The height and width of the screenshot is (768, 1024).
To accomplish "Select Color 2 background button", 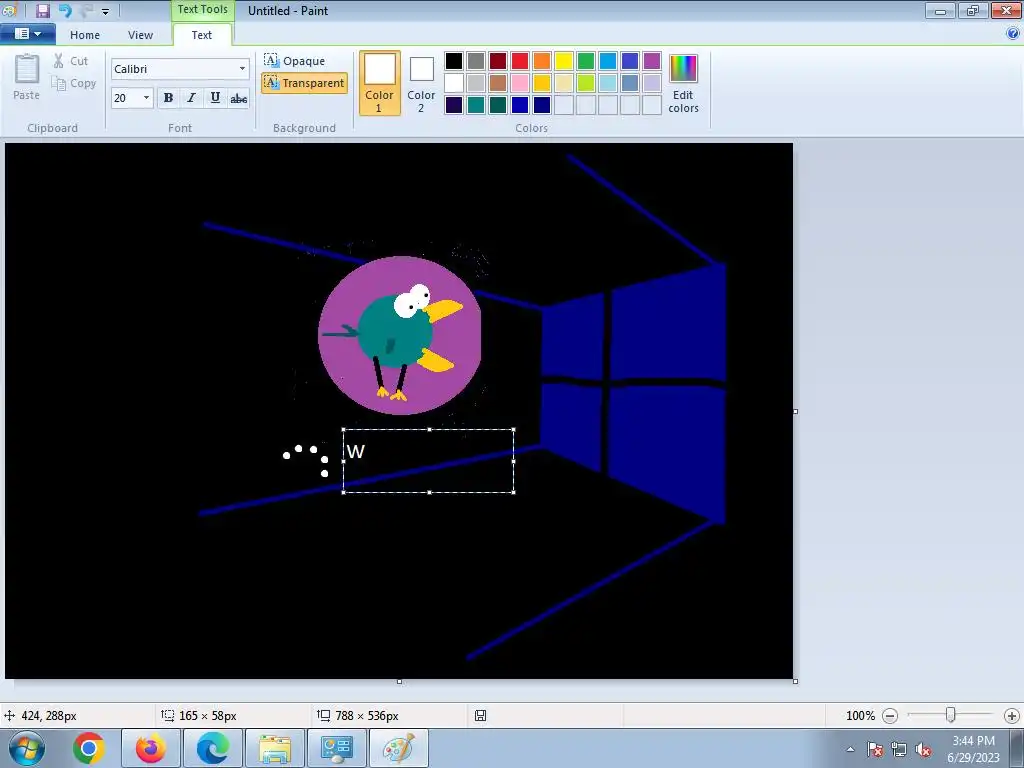I will 421,83.
